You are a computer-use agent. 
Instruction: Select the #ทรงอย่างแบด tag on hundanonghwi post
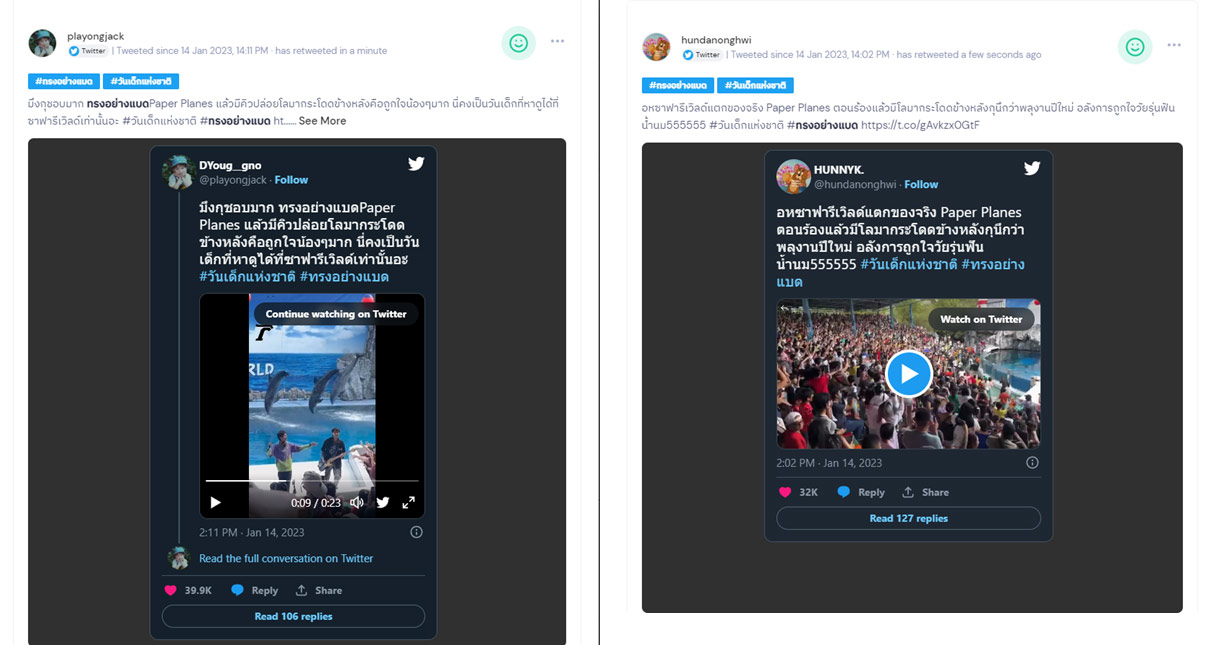[x=677, y=85]
